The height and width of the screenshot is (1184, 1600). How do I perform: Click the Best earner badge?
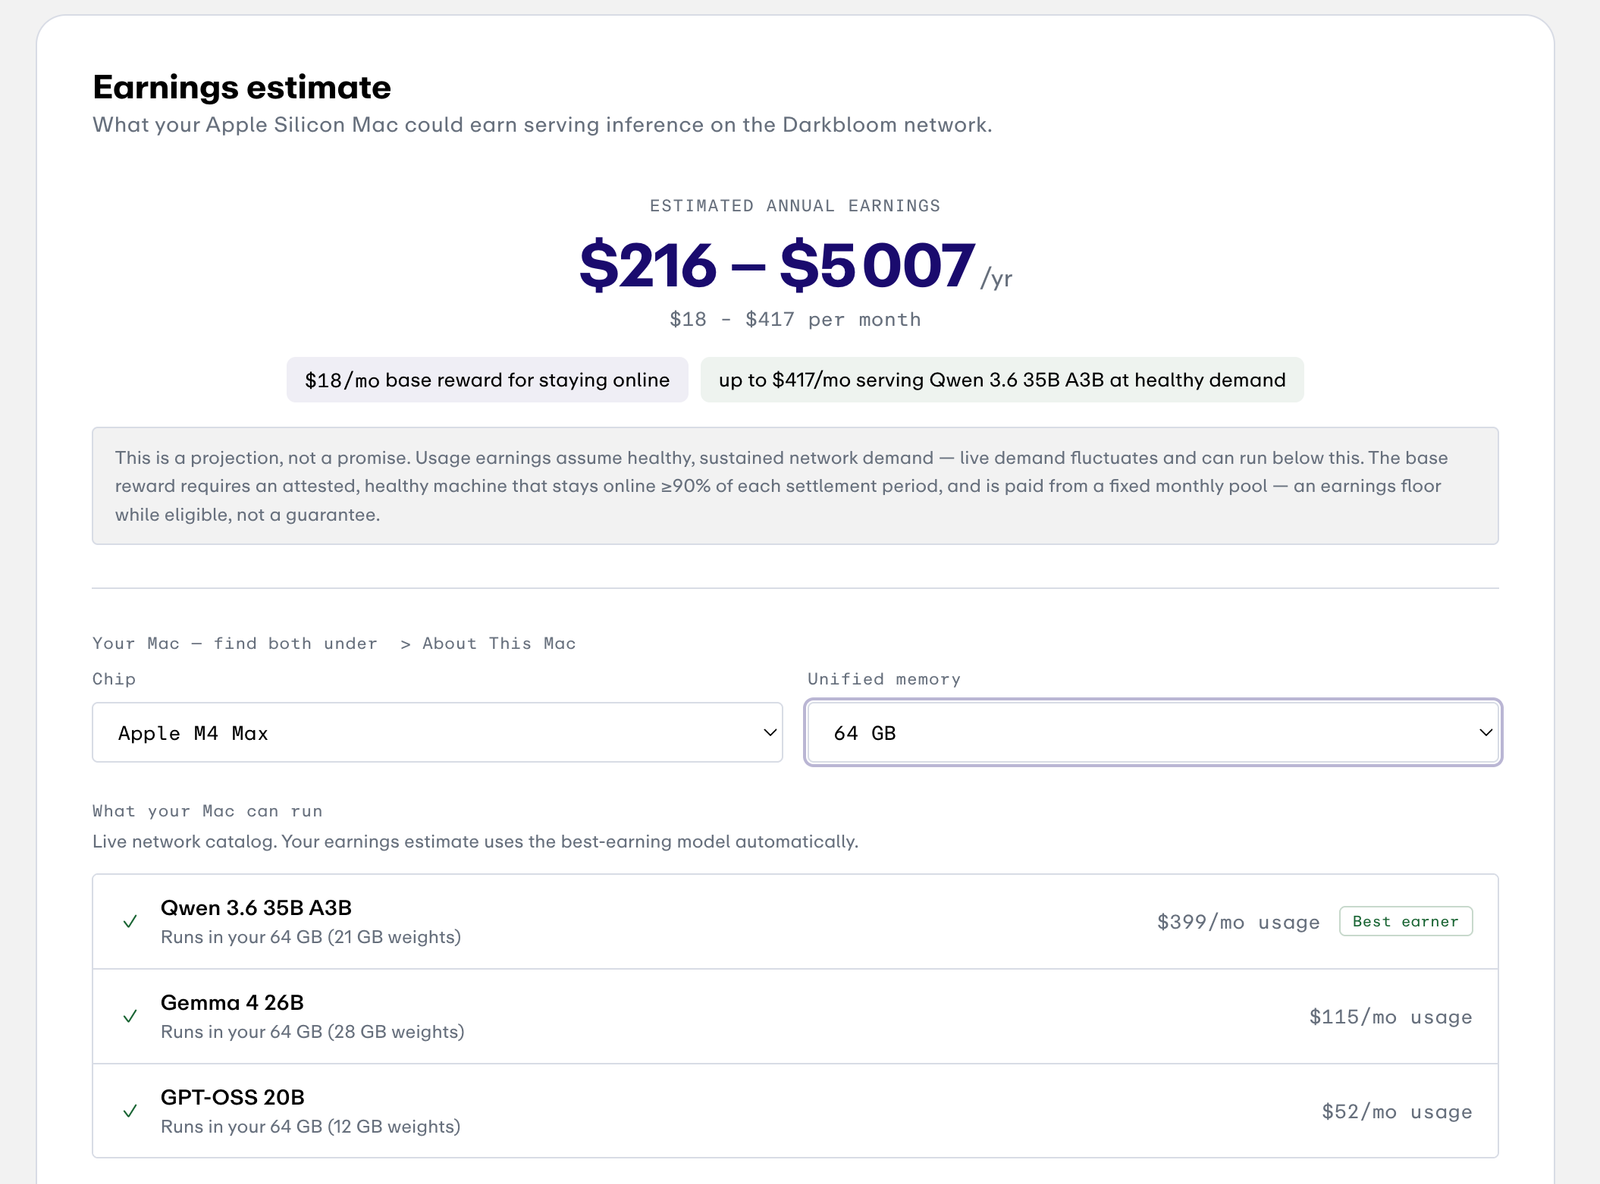(x=1405, y=921)
